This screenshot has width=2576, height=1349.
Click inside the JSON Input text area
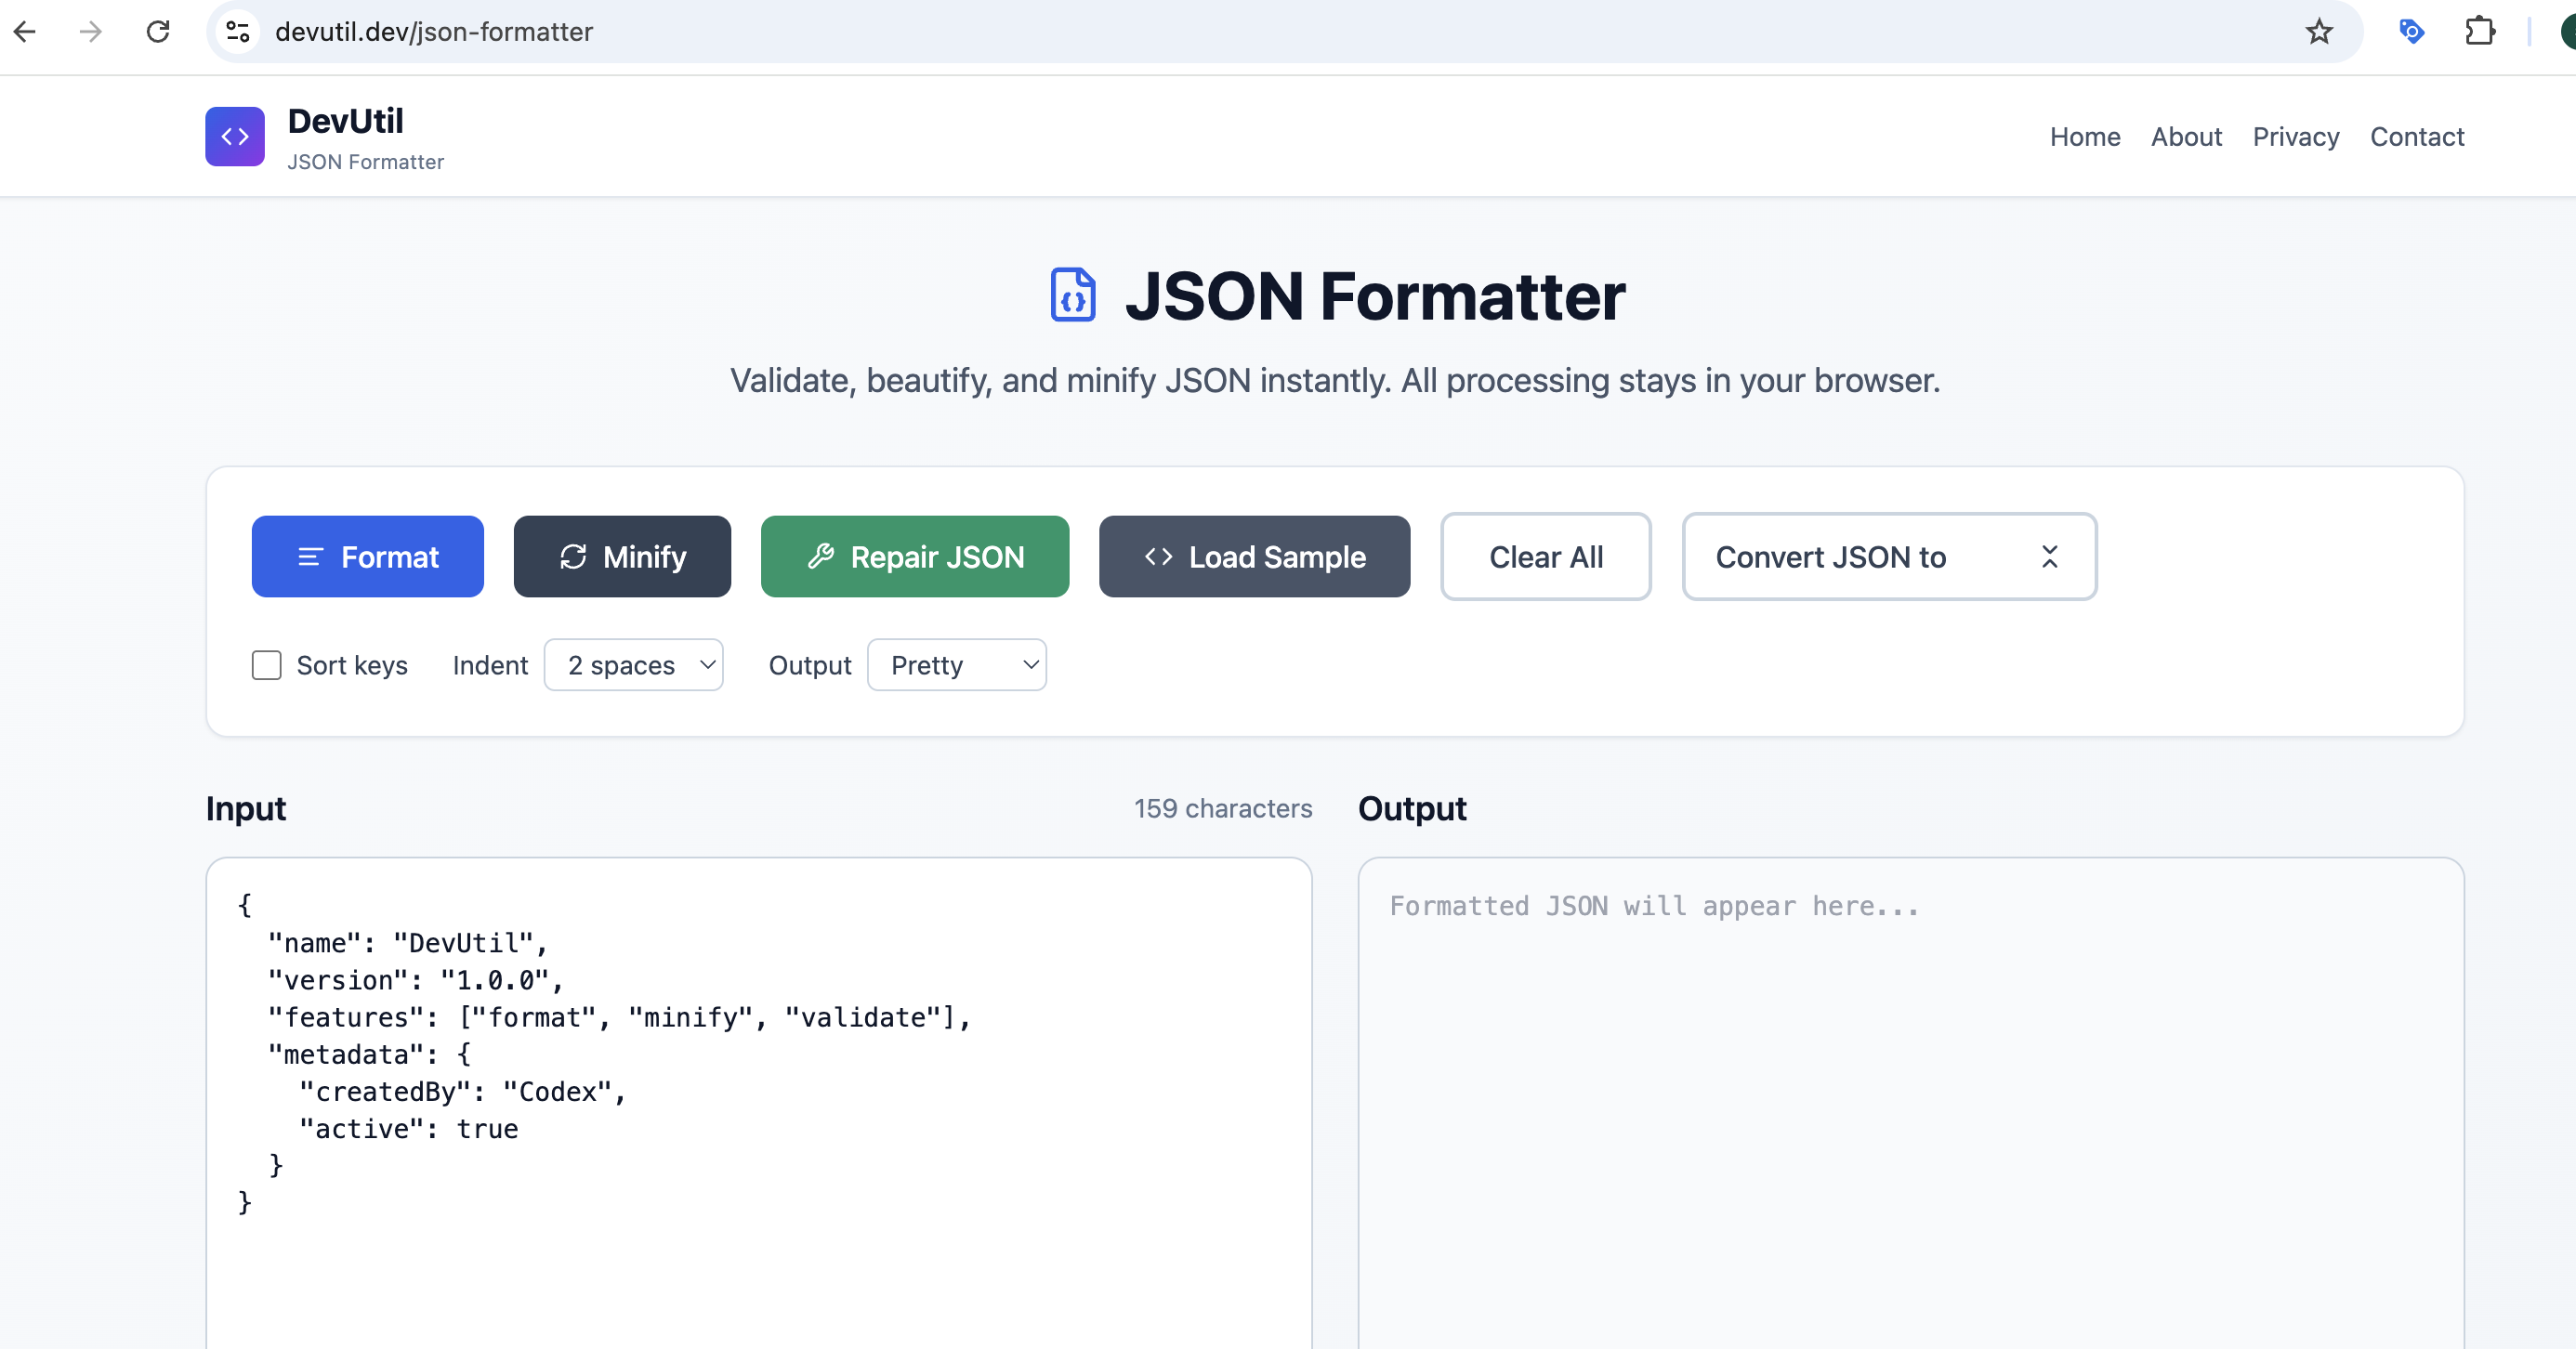click(758, 1100)
